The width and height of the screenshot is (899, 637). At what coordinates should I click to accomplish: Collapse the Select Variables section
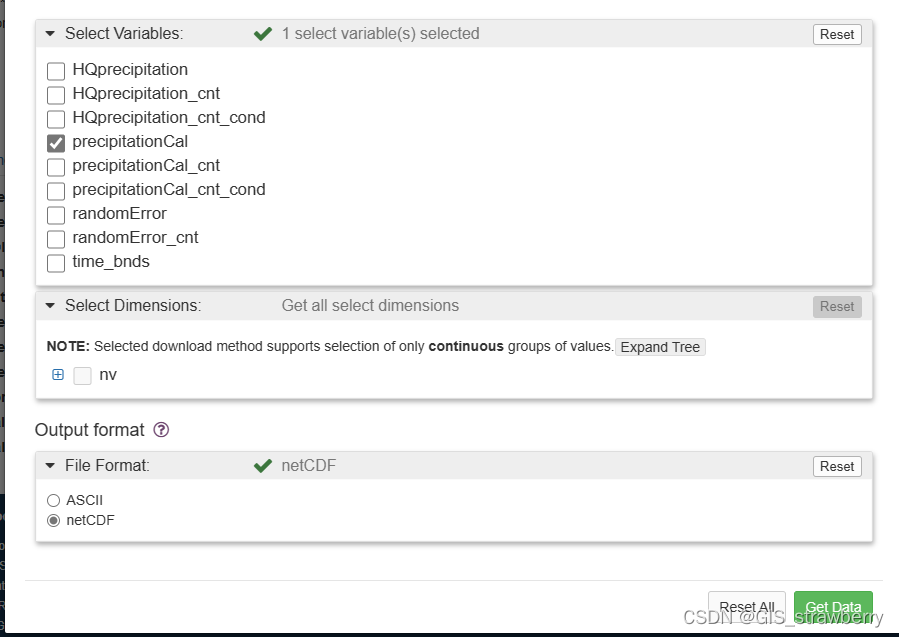click(x=51, y=34)
